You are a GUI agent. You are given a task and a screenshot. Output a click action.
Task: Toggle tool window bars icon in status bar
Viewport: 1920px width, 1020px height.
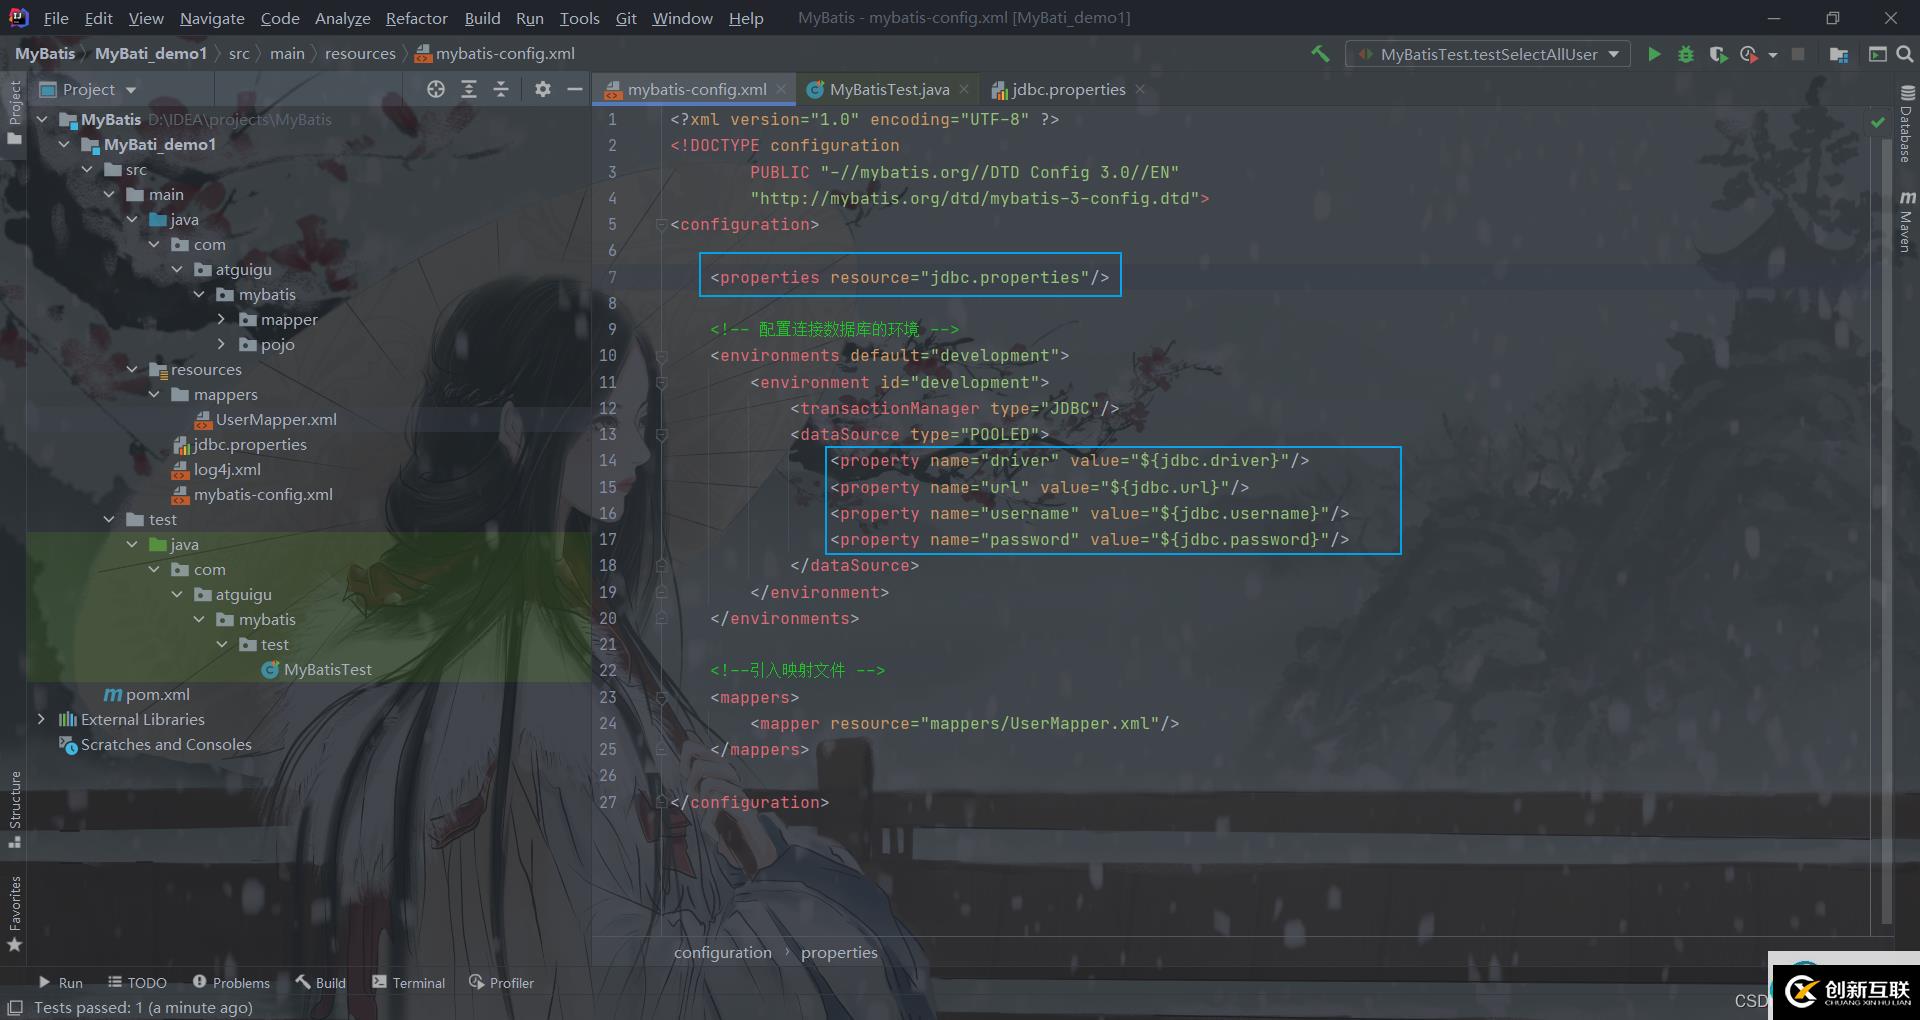click(x=15, y=1007)
